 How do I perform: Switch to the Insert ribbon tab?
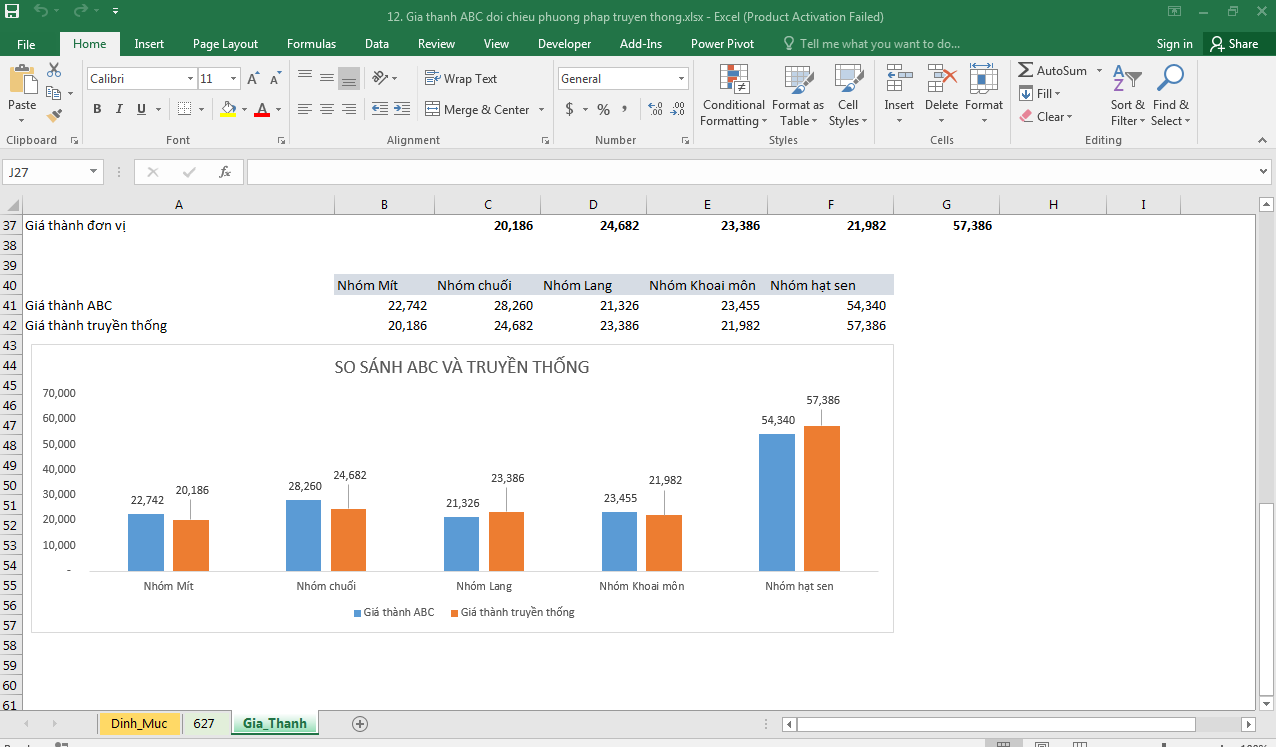tap(149, 44)
